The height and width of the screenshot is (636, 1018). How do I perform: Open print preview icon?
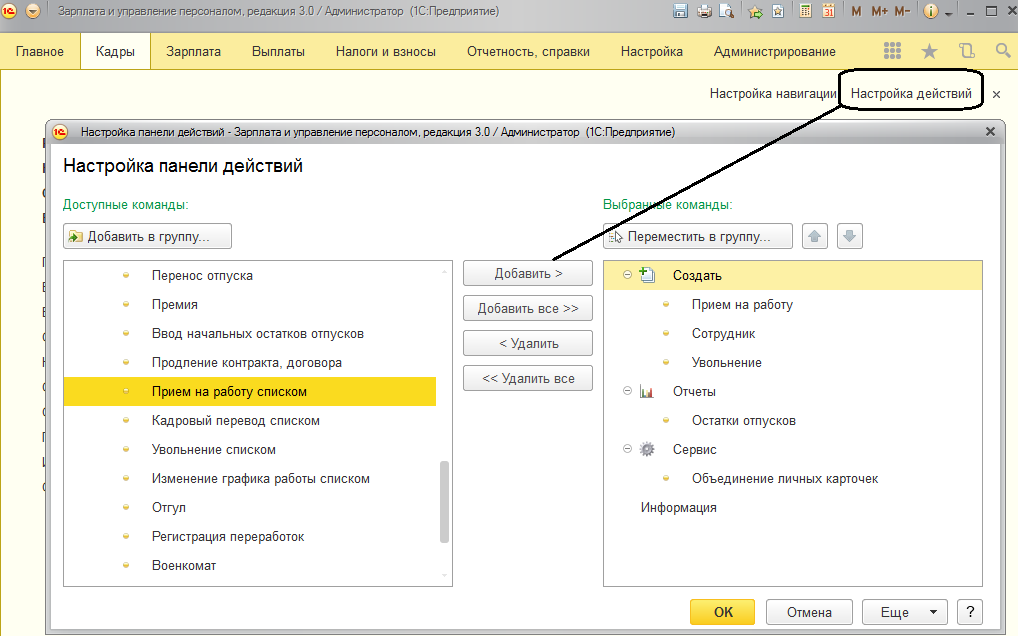726,11
